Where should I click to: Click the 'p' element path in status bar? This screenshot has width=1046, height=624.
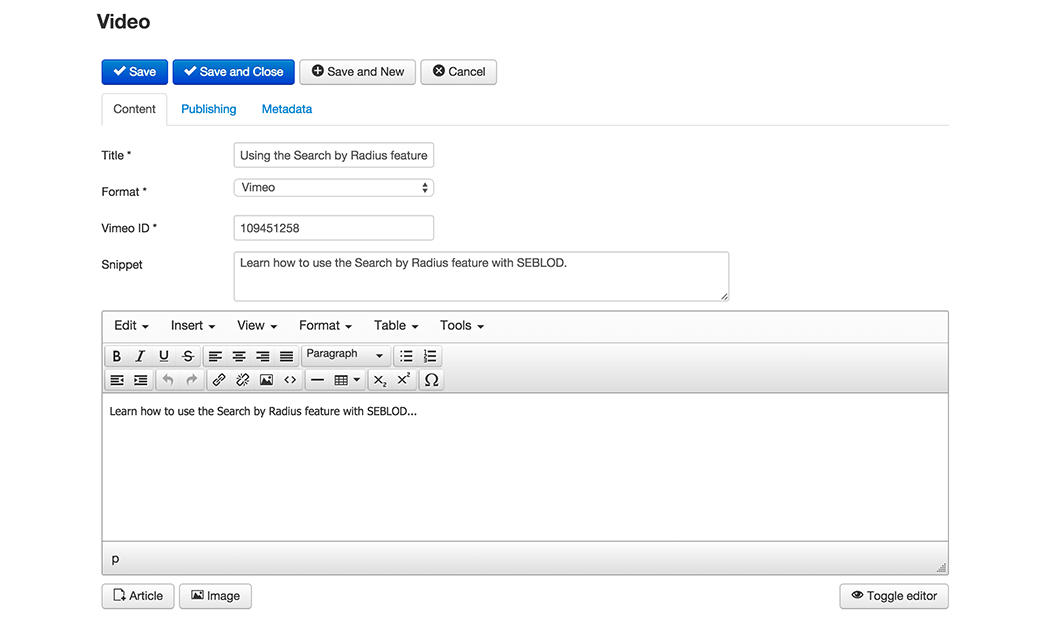pyautogui.click(x=115, y=559)
